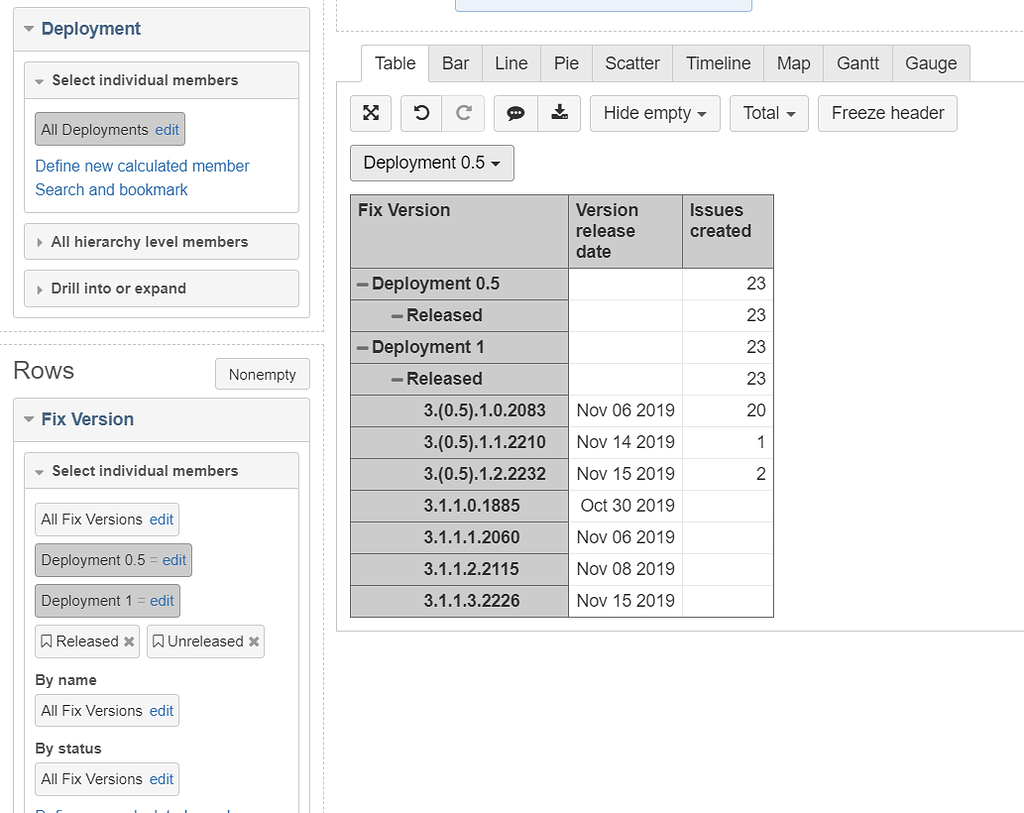Open the Deployment 0.5 page filter
The width and height of the screenshot is (1024, 813).
click(431, 163)
